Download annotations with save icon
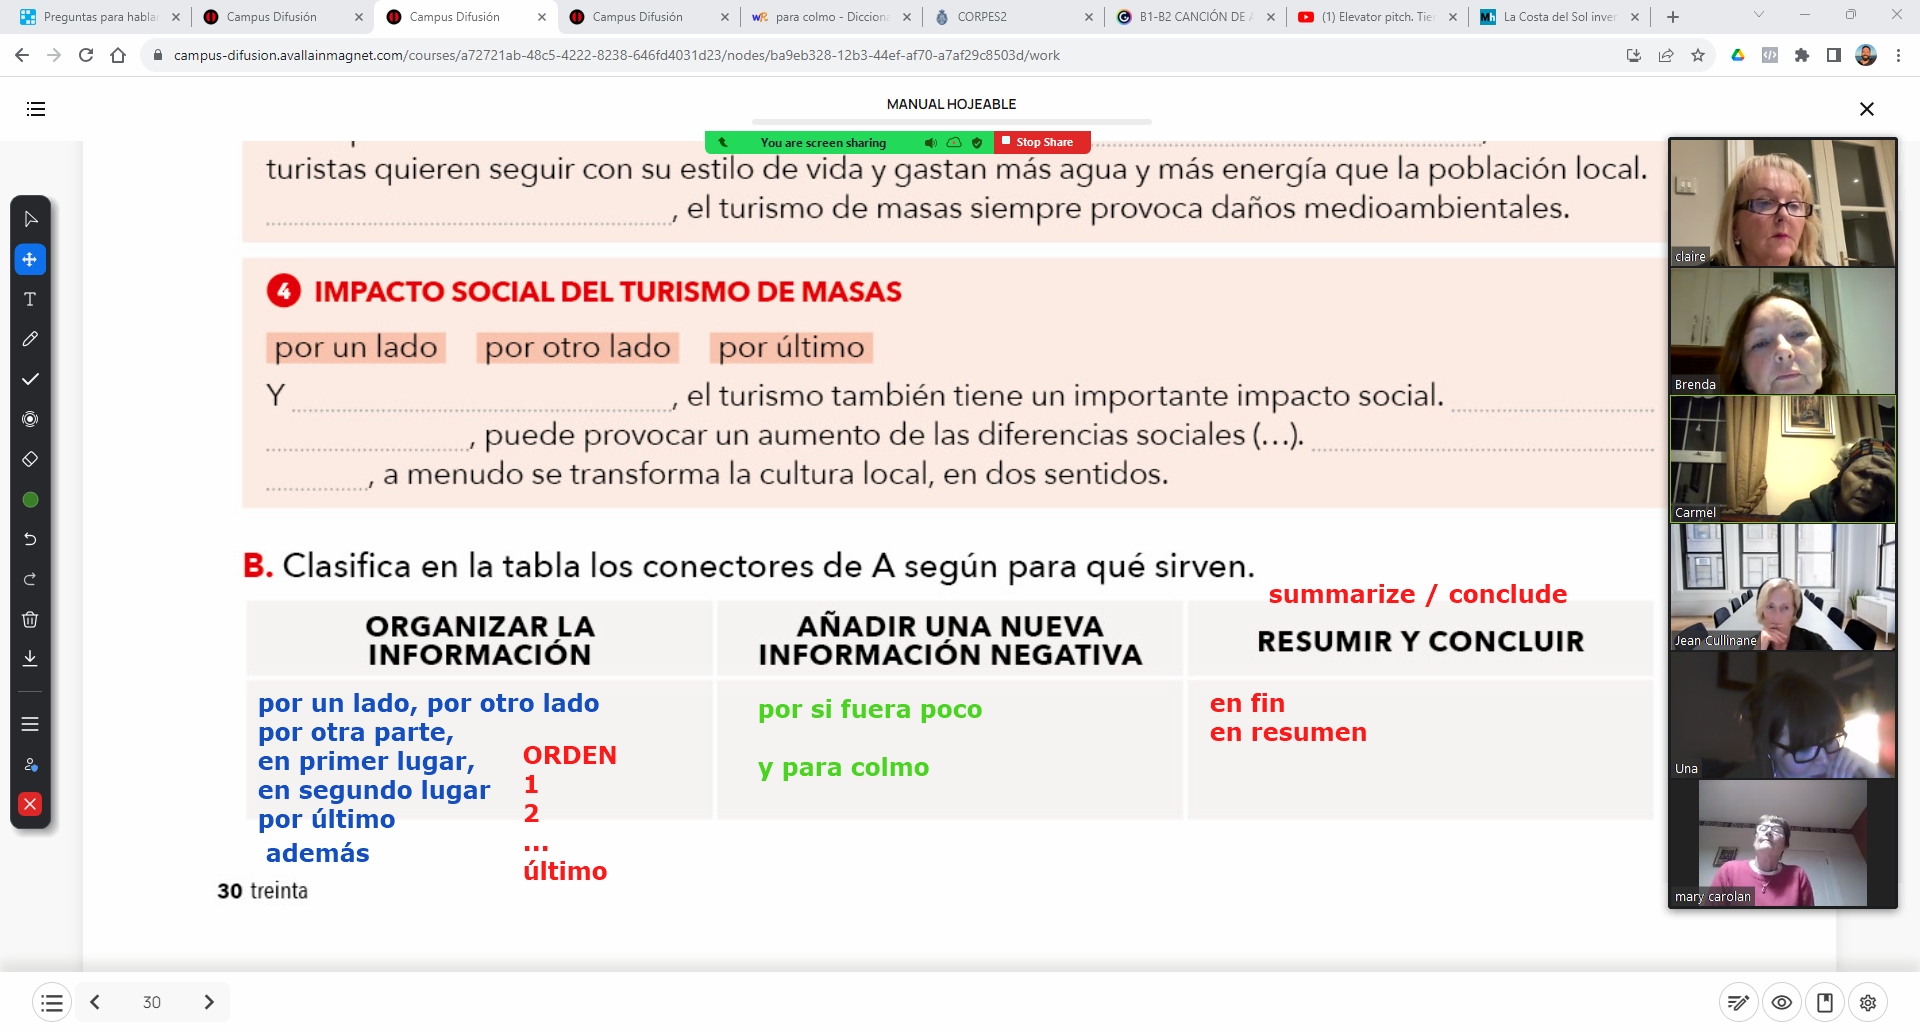Screen dimensions: 1920x1032 tap(30, 658)
